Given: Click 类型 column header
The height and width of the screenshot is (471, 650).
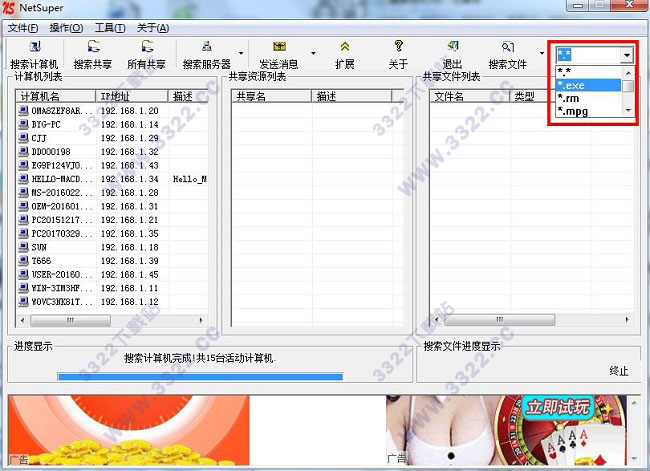Looking at the screenshot, I should (x=530, y=96).
